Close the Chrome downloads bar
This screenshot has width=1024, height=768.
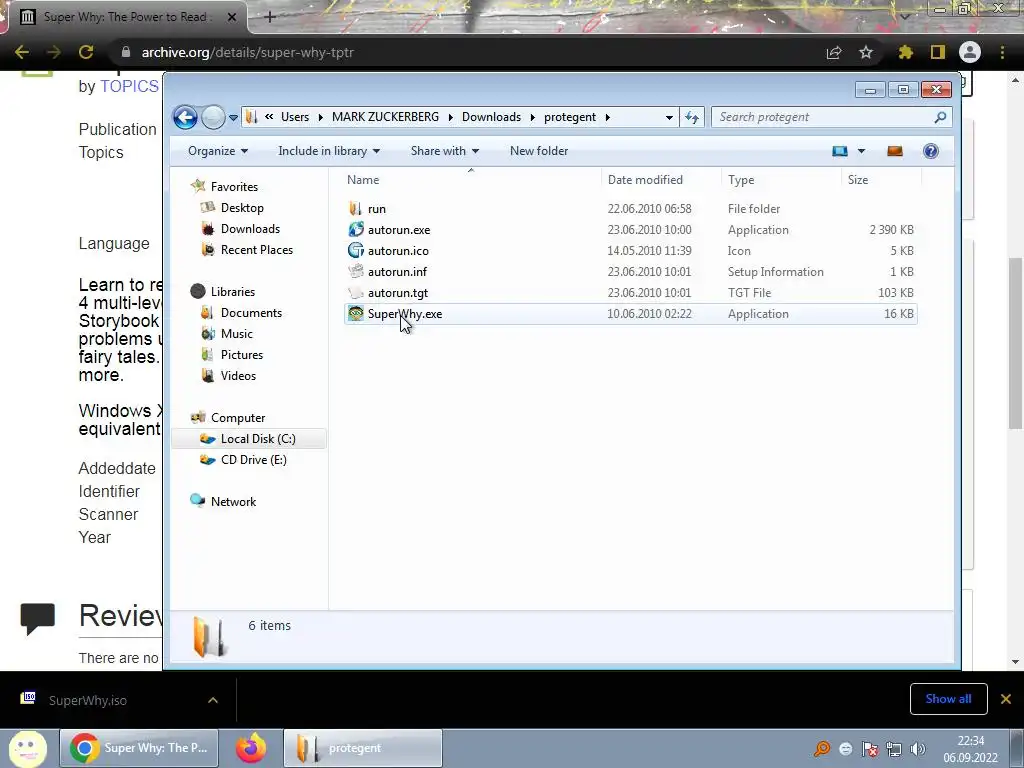tap(1006, 699)
